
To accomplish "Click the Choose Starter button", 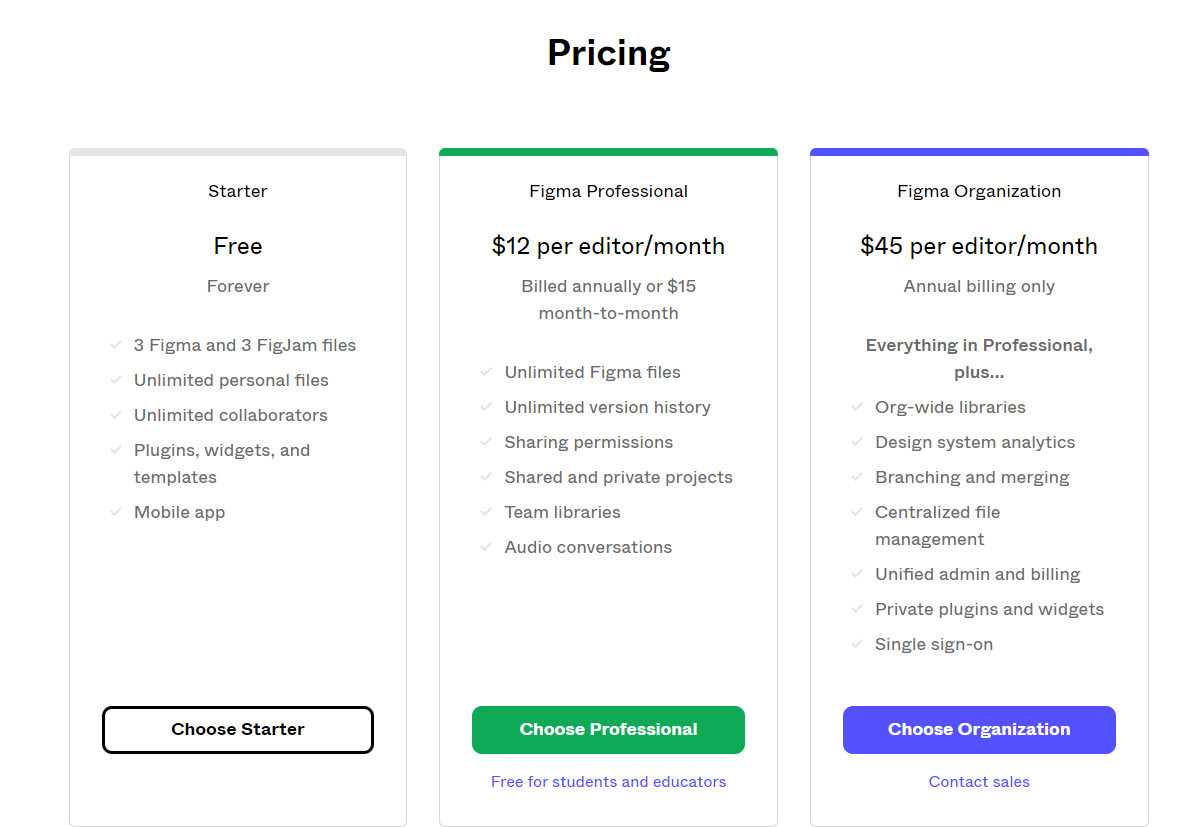I will 238,729.
